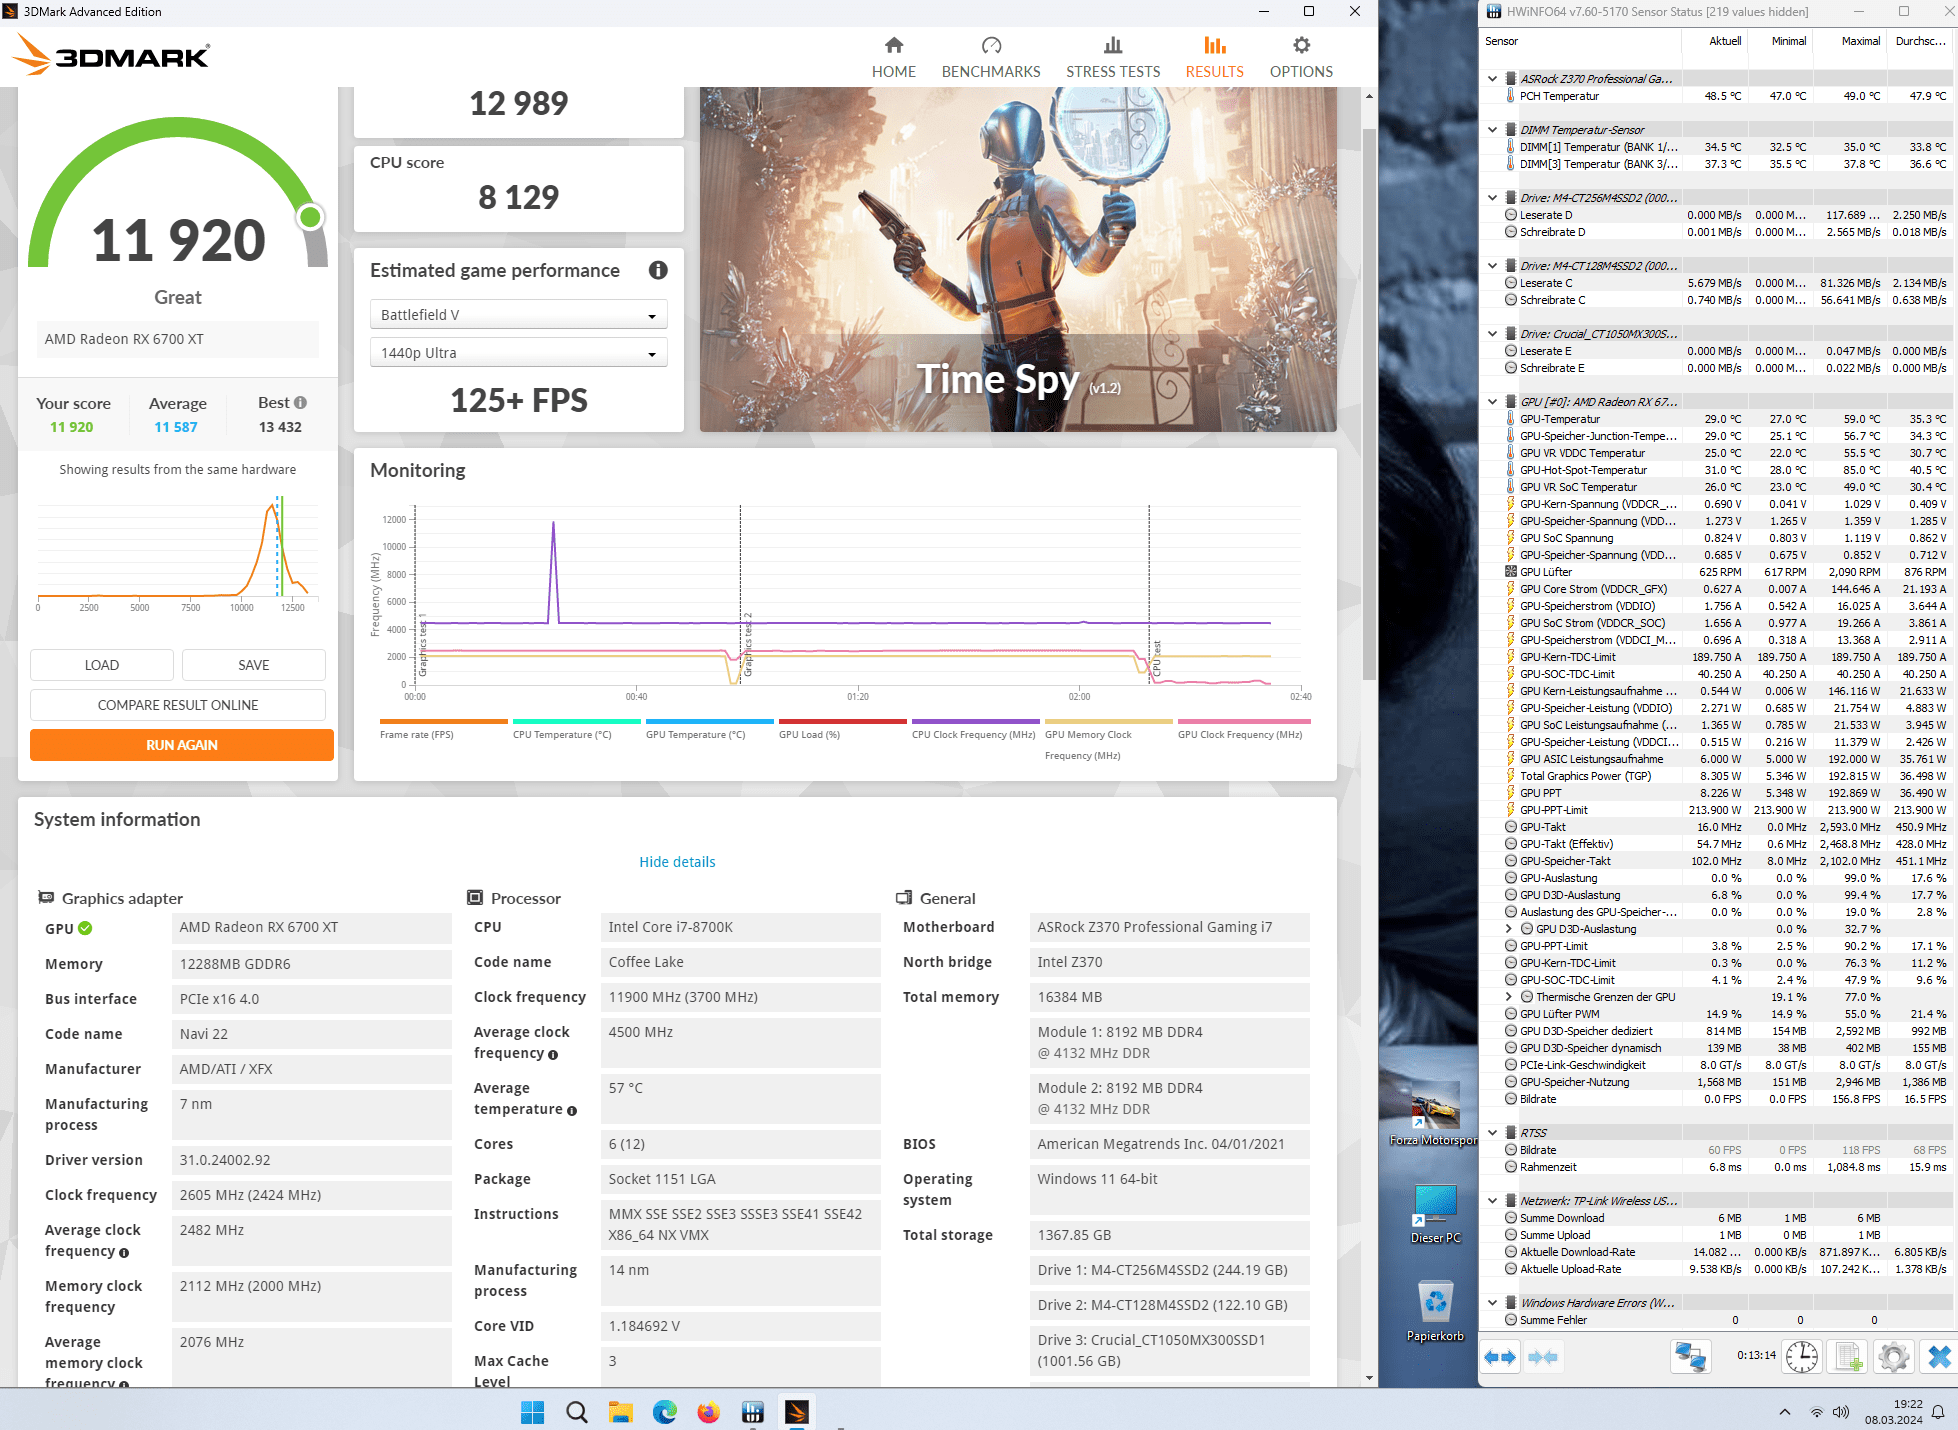Click info icon beside processor Average temperature
The height and width of the screenshot is (1430, 1958).
[572, 1111]
